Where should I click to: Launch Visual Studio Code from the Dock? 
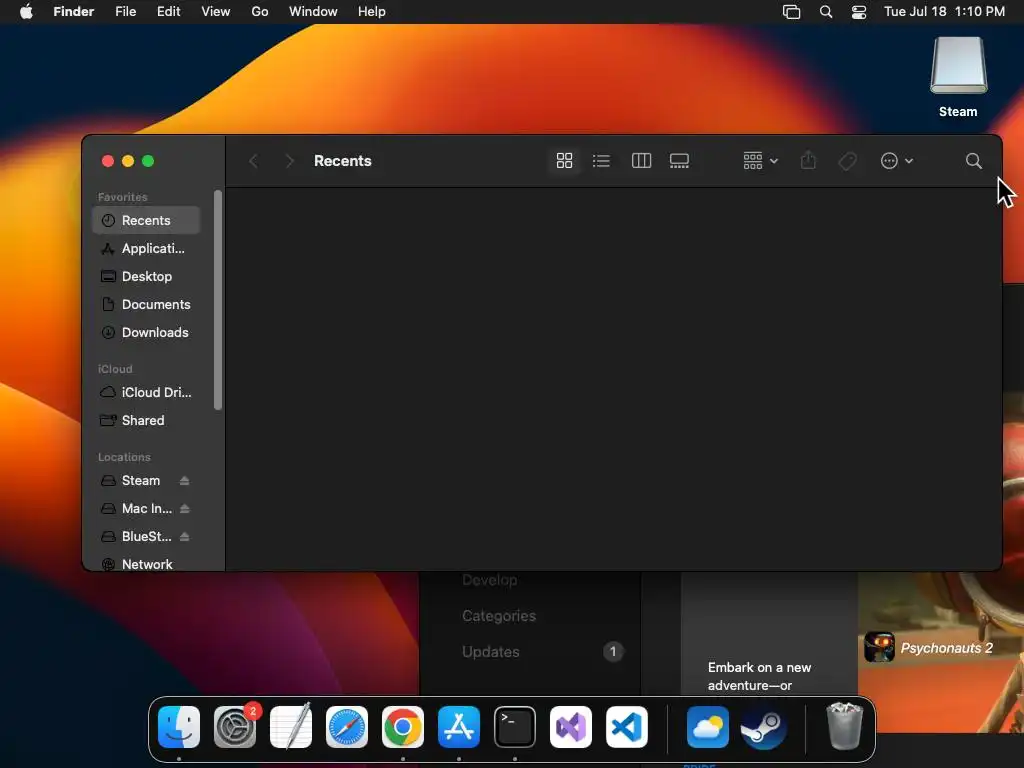coord(627,727)
